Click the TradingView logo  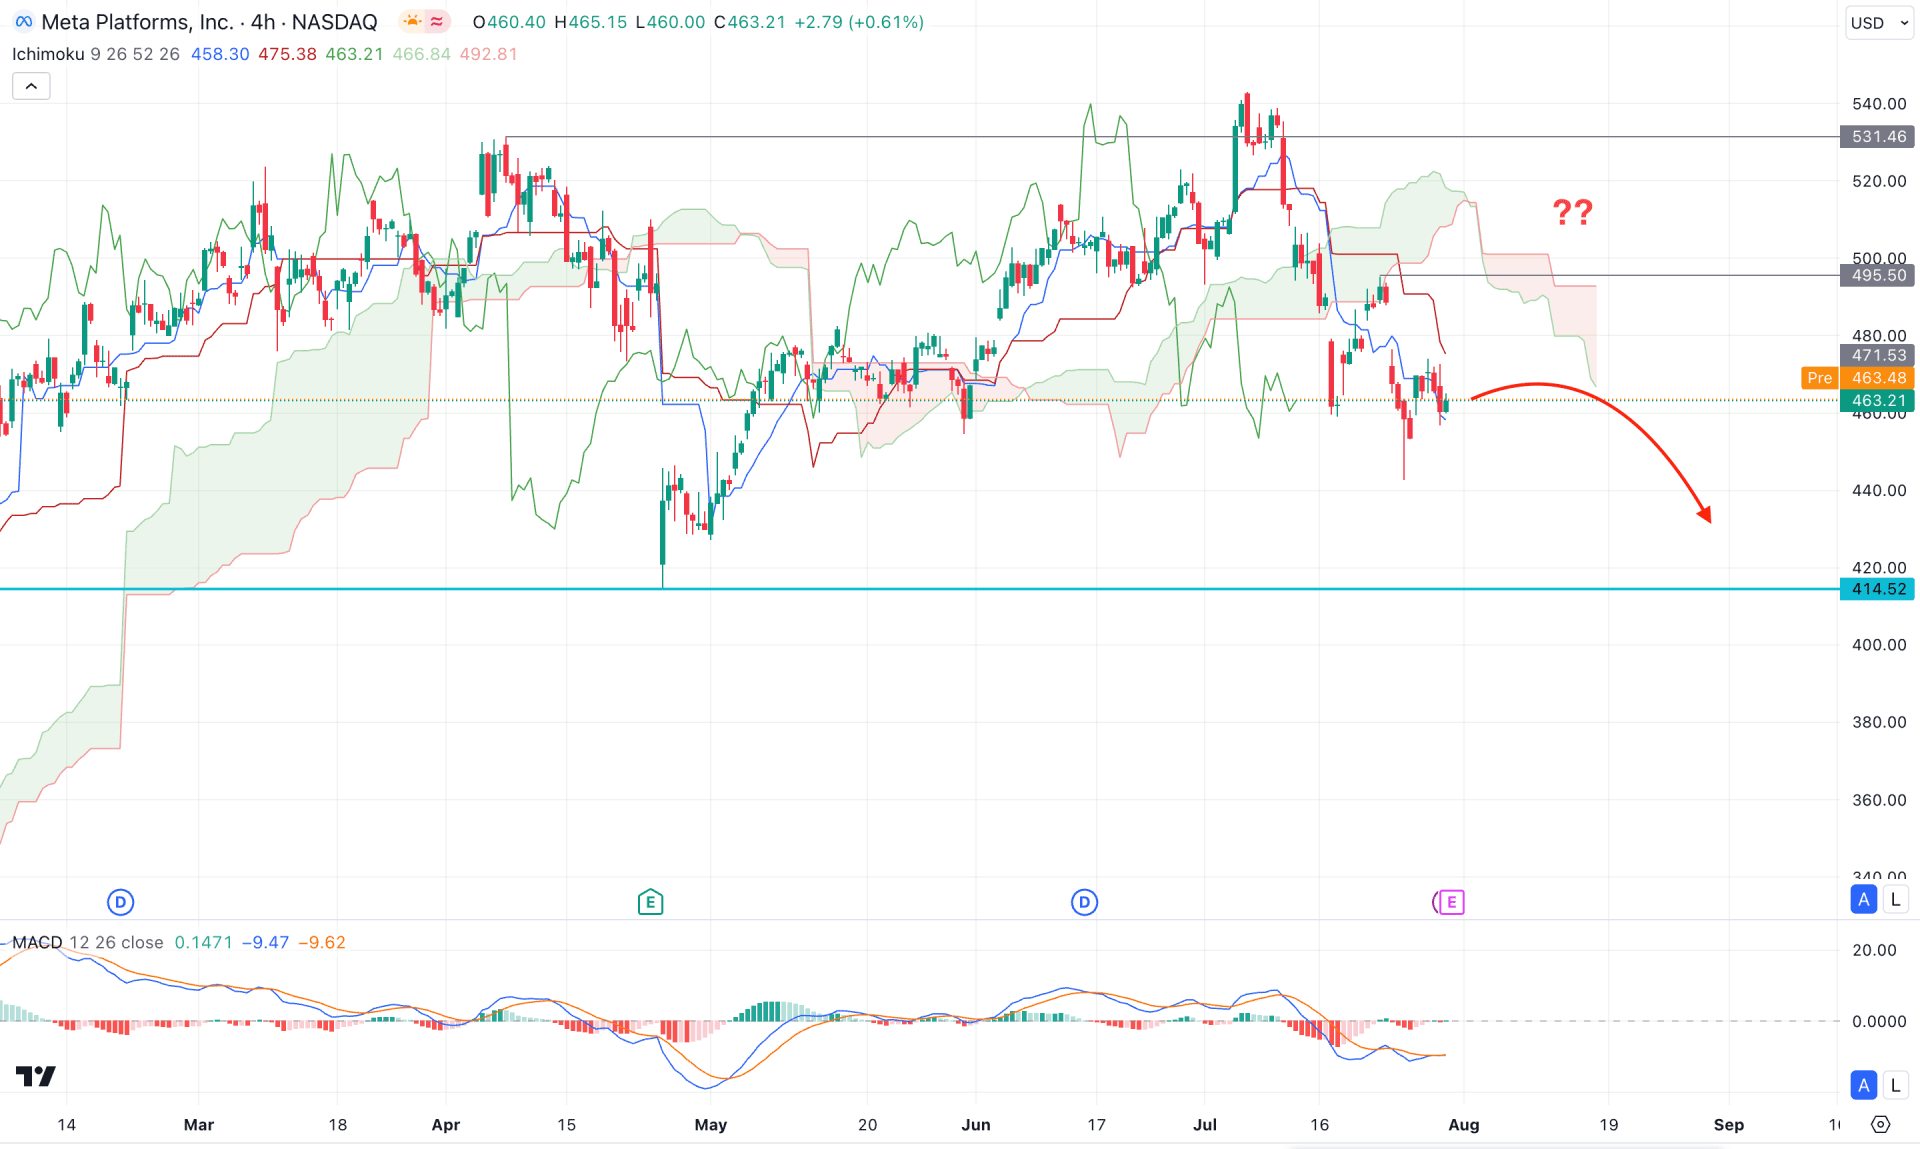(x=36, y=1076)
